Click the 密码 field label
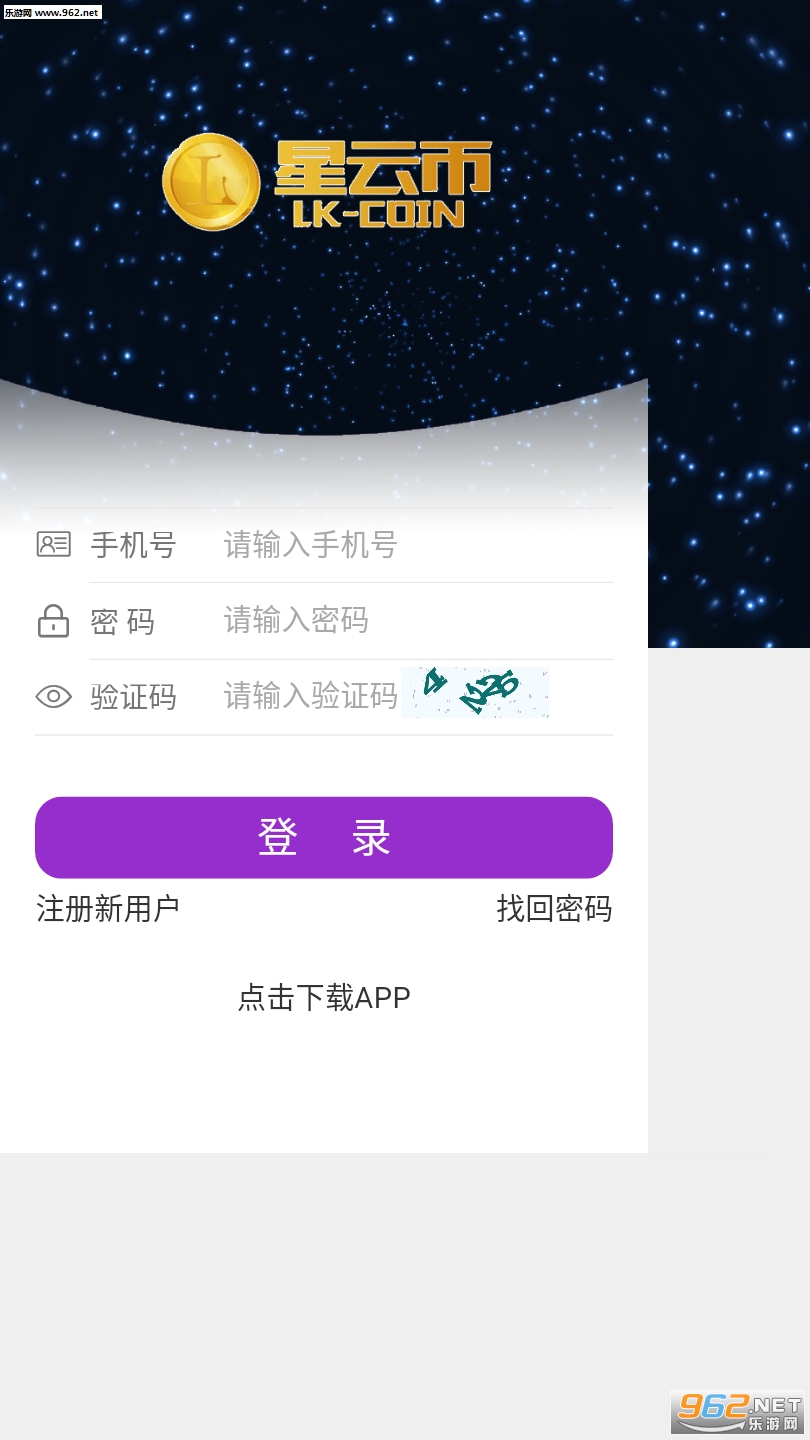 click(122, 621)
